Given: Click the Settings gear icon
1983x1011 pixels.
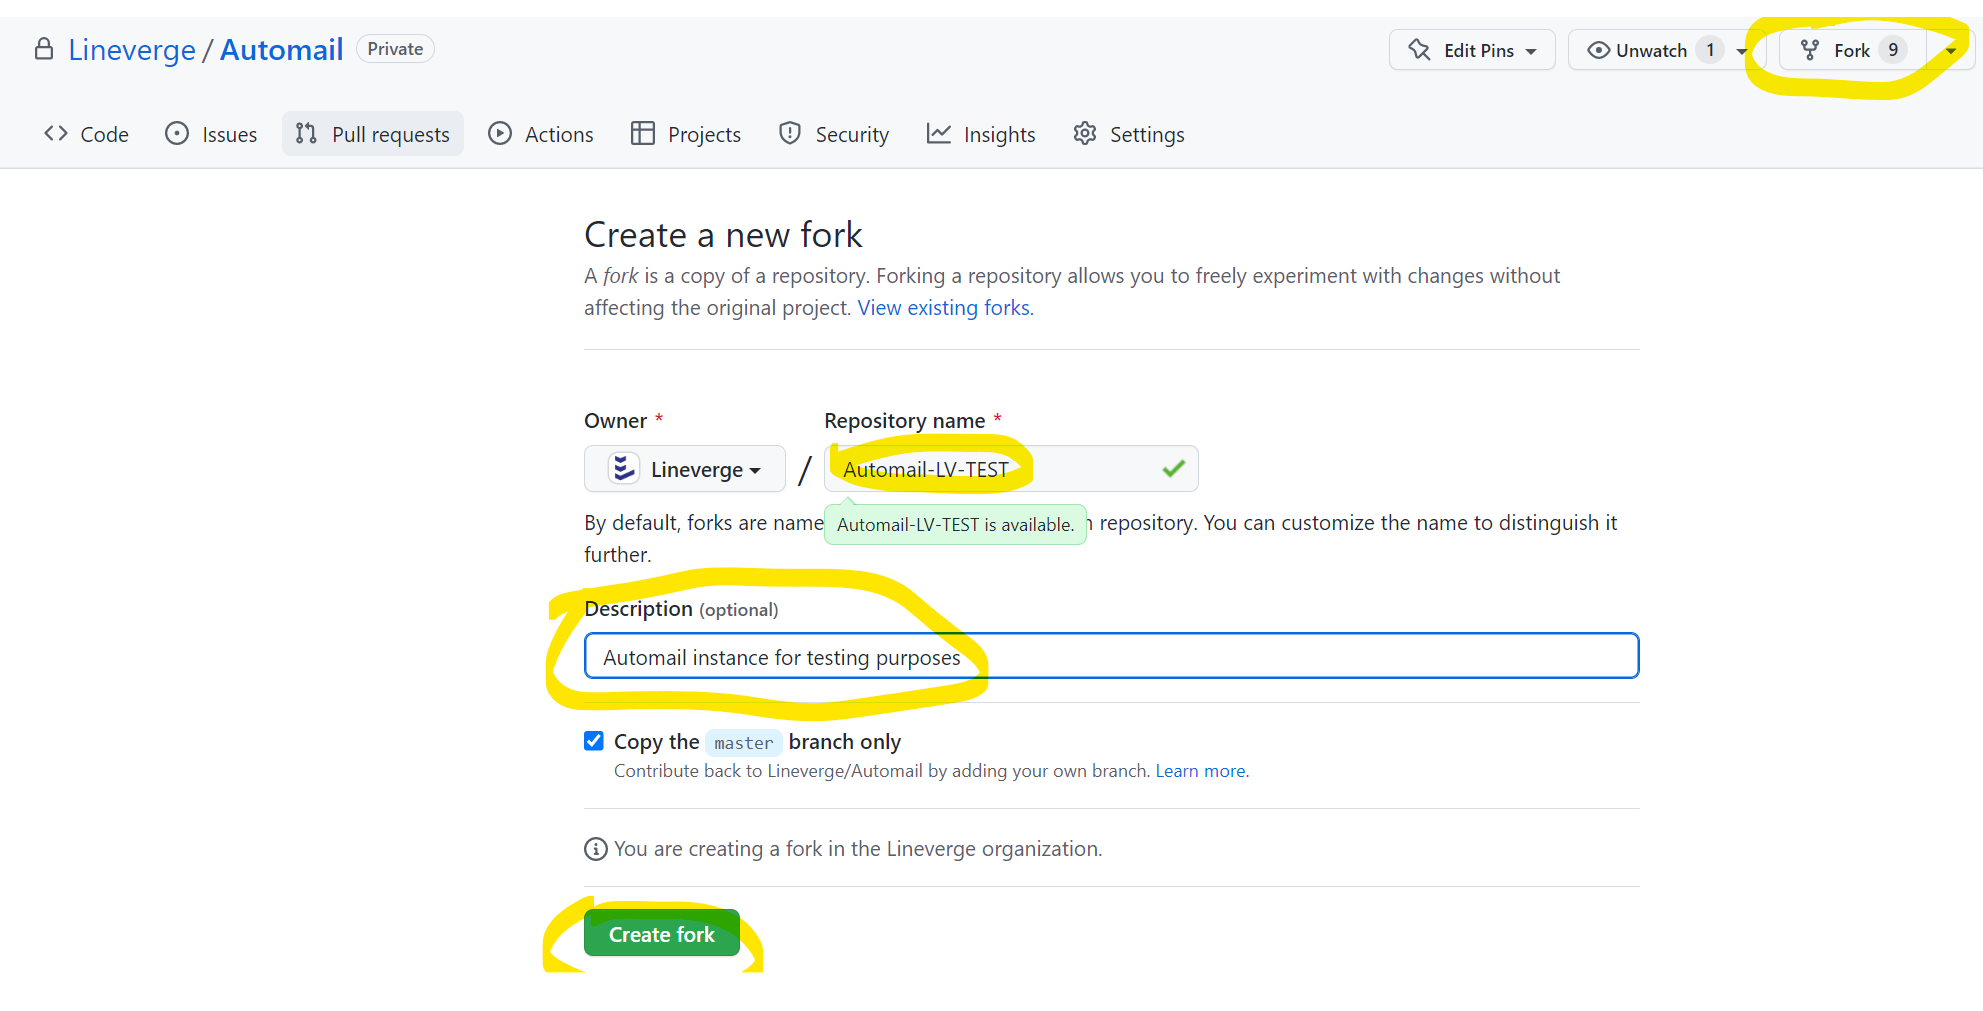Looking at the screenshot, I should pyautogui.click(x=1084, y=133).
